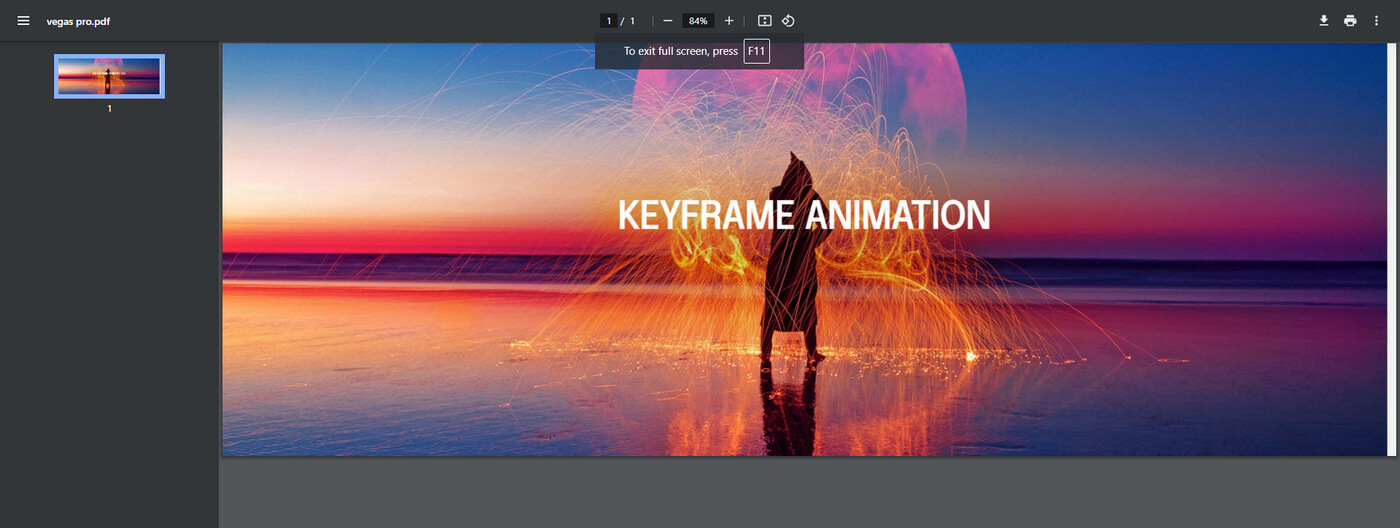1400x528 pixels.
Task: Open the three-dot More actions menu
Action: [1377, 21]
